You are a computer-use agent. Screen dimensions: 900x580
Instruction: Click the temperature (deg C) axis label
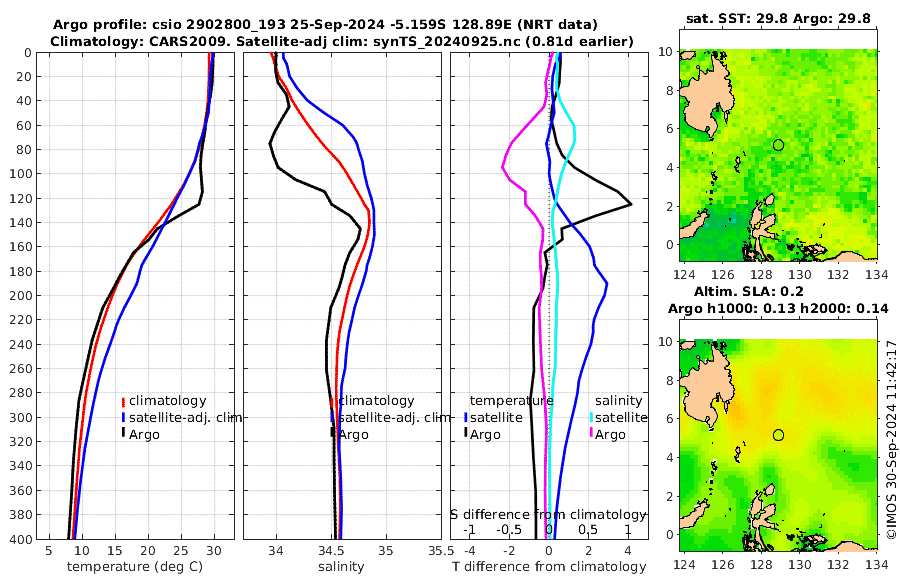click(x=135, y=567)
